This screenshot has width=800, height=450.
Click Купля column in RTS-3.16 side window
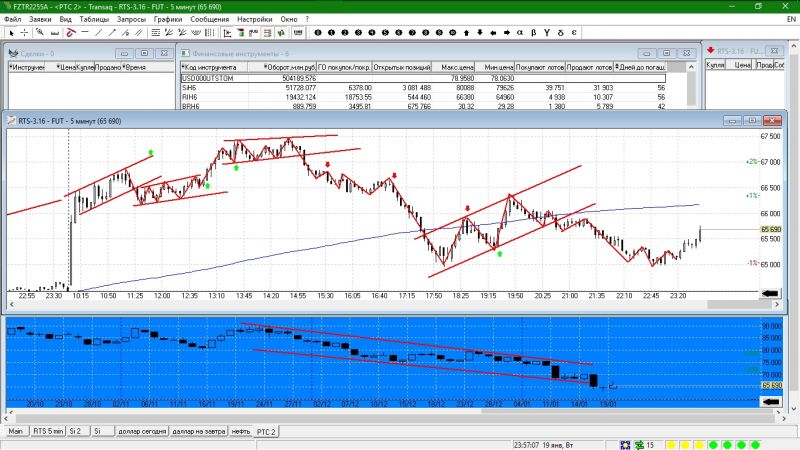[x=715, y=65]
